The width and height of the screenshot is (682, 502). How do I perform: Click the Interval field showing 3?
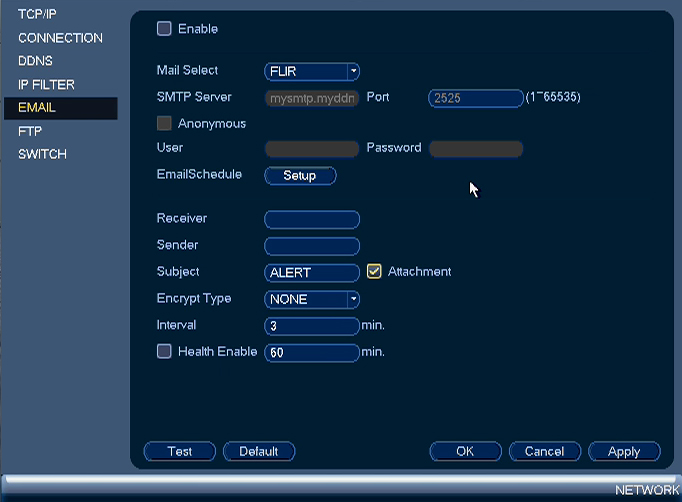point(312,326)
